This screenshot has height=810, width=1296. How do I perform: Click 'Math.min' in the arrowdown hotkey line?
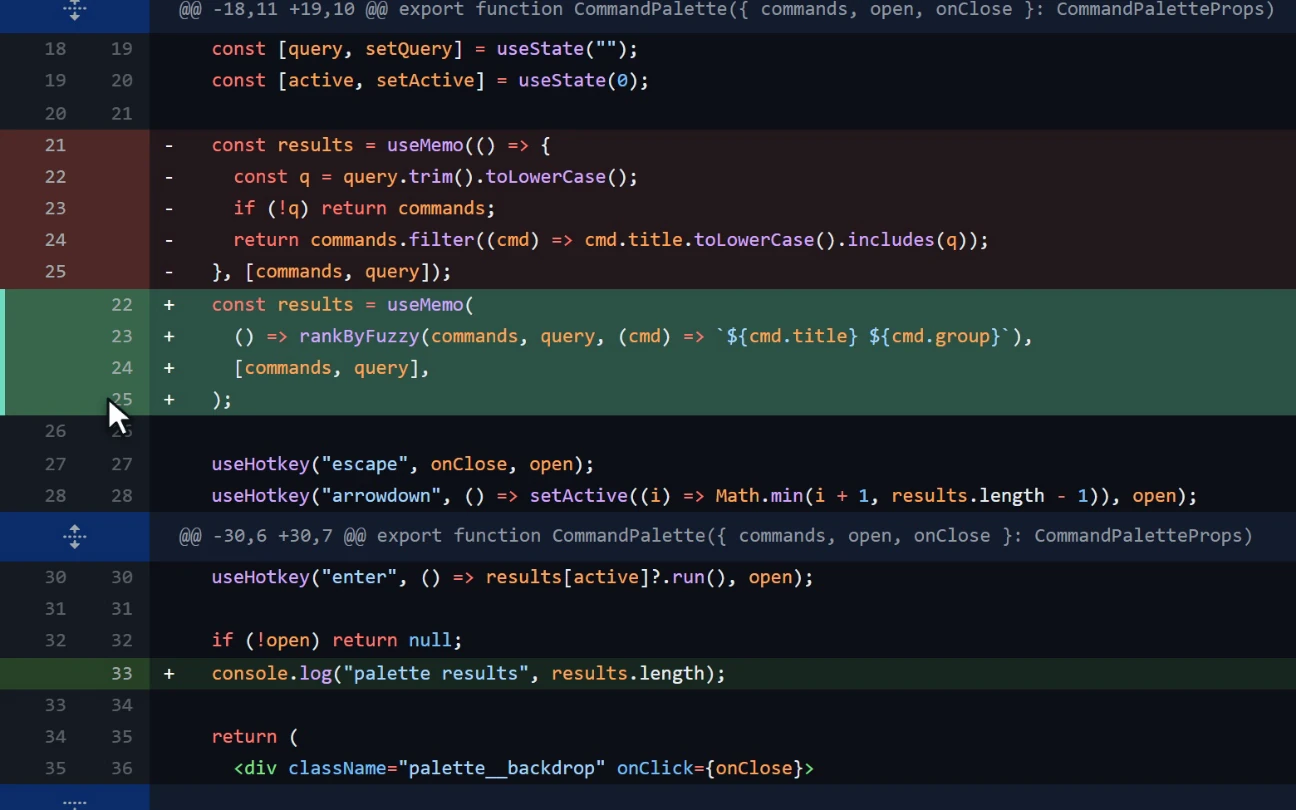[759, 496]
